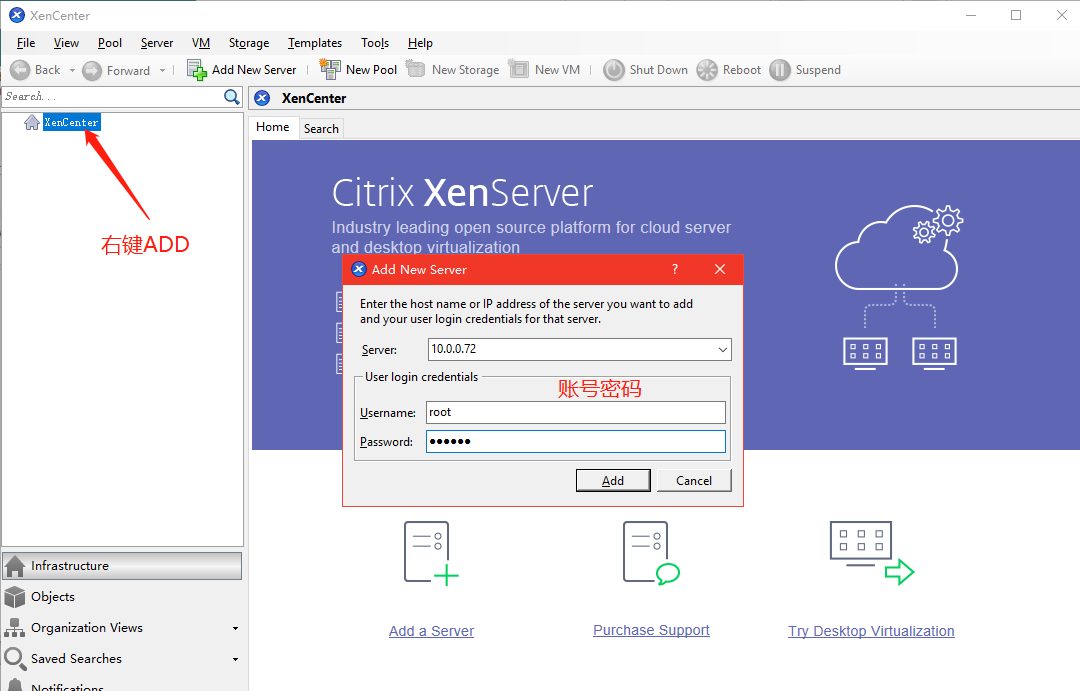This screenshot has height=691, width=1080.
Task: Maximize the XenCenter window
Action: pos(1016,15)
